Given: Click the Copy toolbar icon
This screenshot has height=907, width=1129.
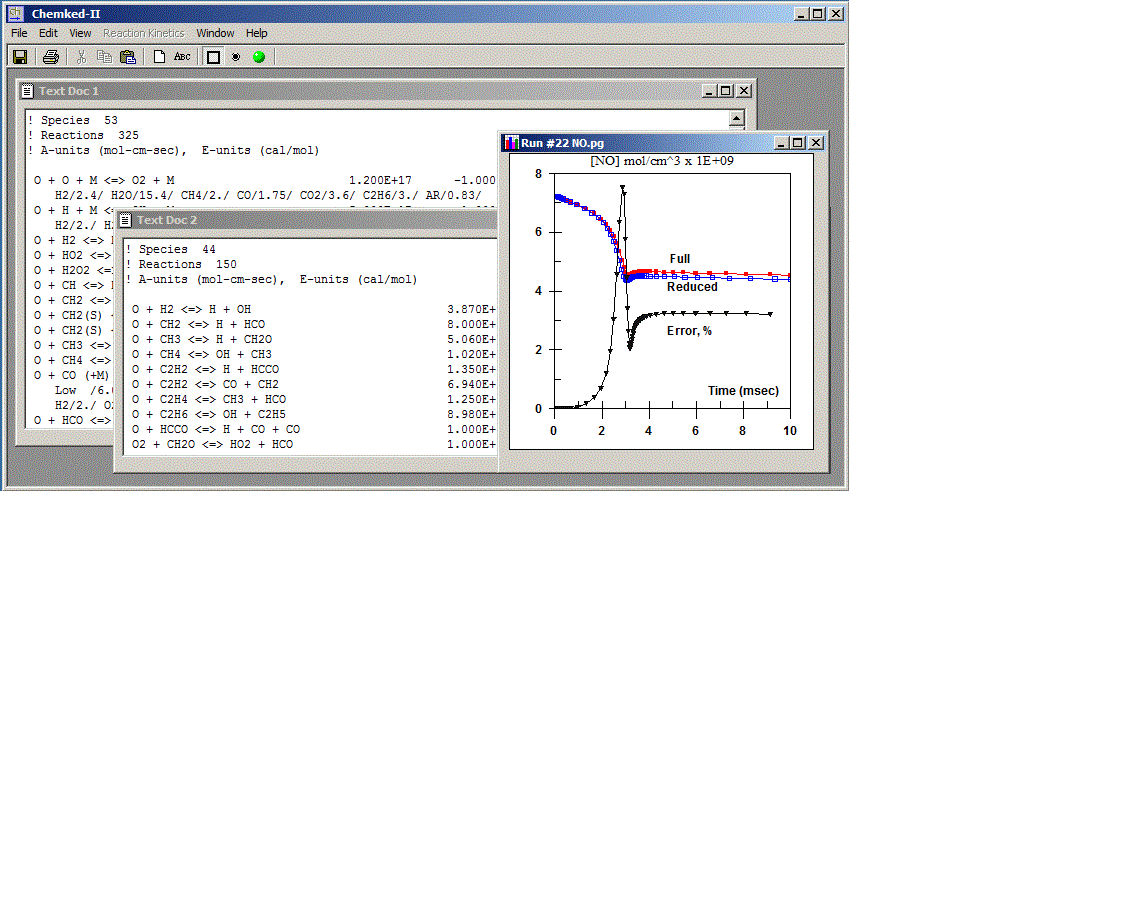Looking at the screenshot, I should 104,57.
